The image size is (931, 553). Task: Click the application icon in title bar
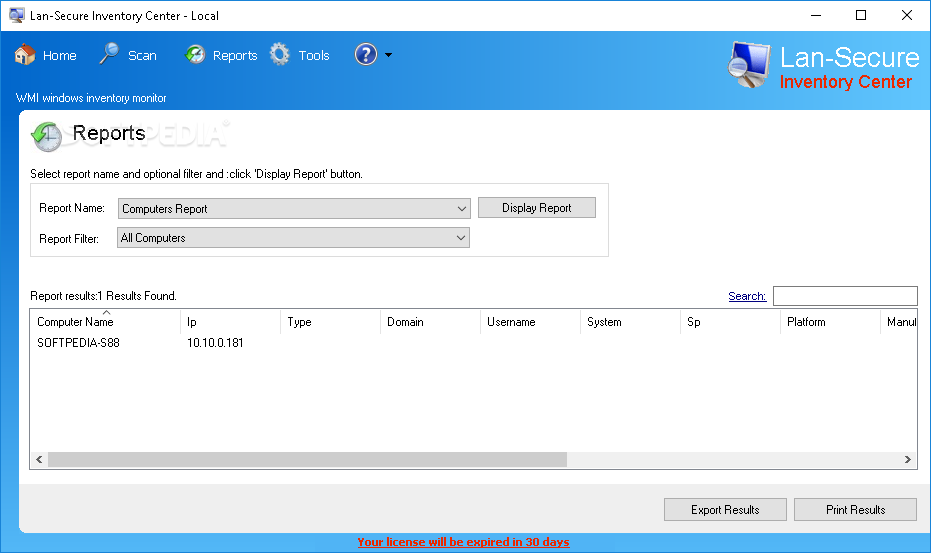point(17,15)
